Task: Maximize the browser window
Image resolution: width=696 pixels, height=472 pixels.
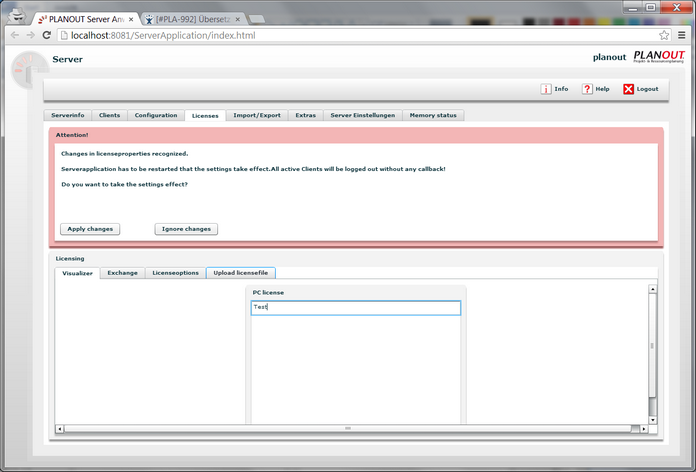Action: pyautogui.click(x=651, y=8)
